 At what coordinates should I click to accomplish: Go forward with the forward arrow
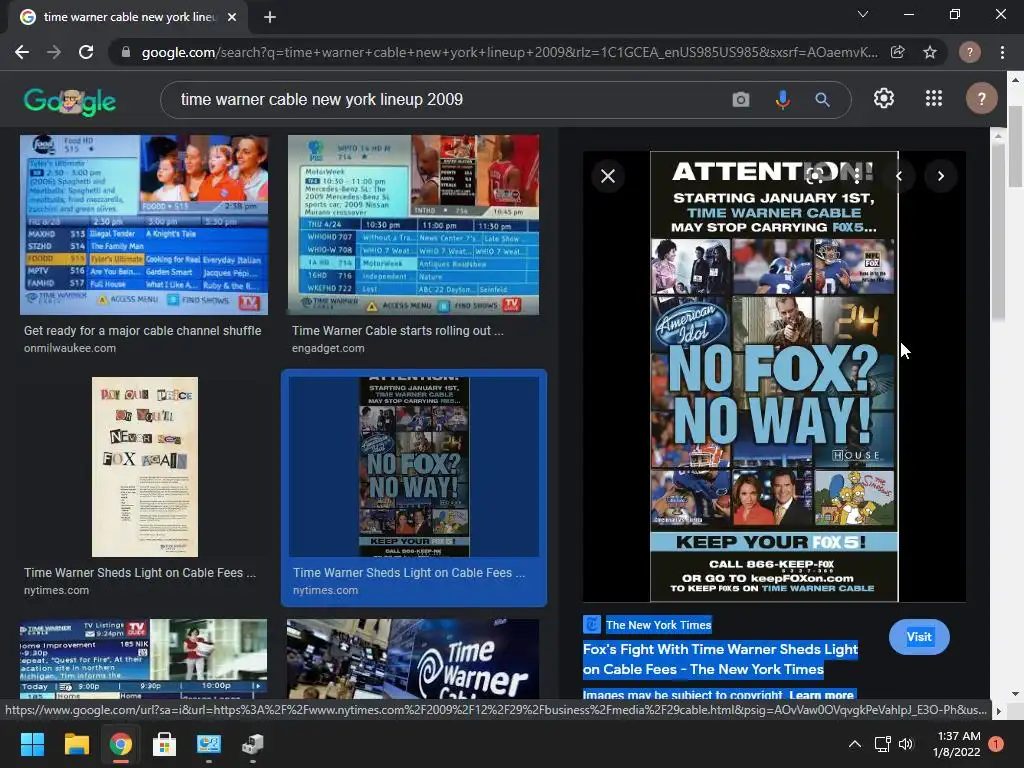coord(54,52)
